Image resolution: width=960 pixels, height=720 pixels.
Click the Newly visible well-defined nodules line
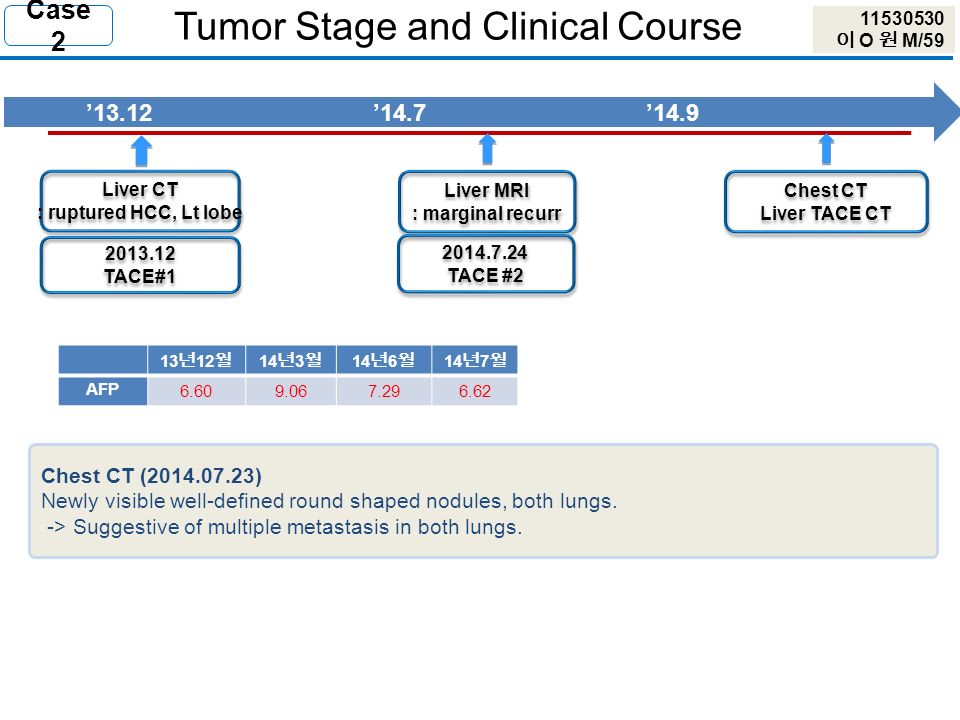[x=329, y=501]
